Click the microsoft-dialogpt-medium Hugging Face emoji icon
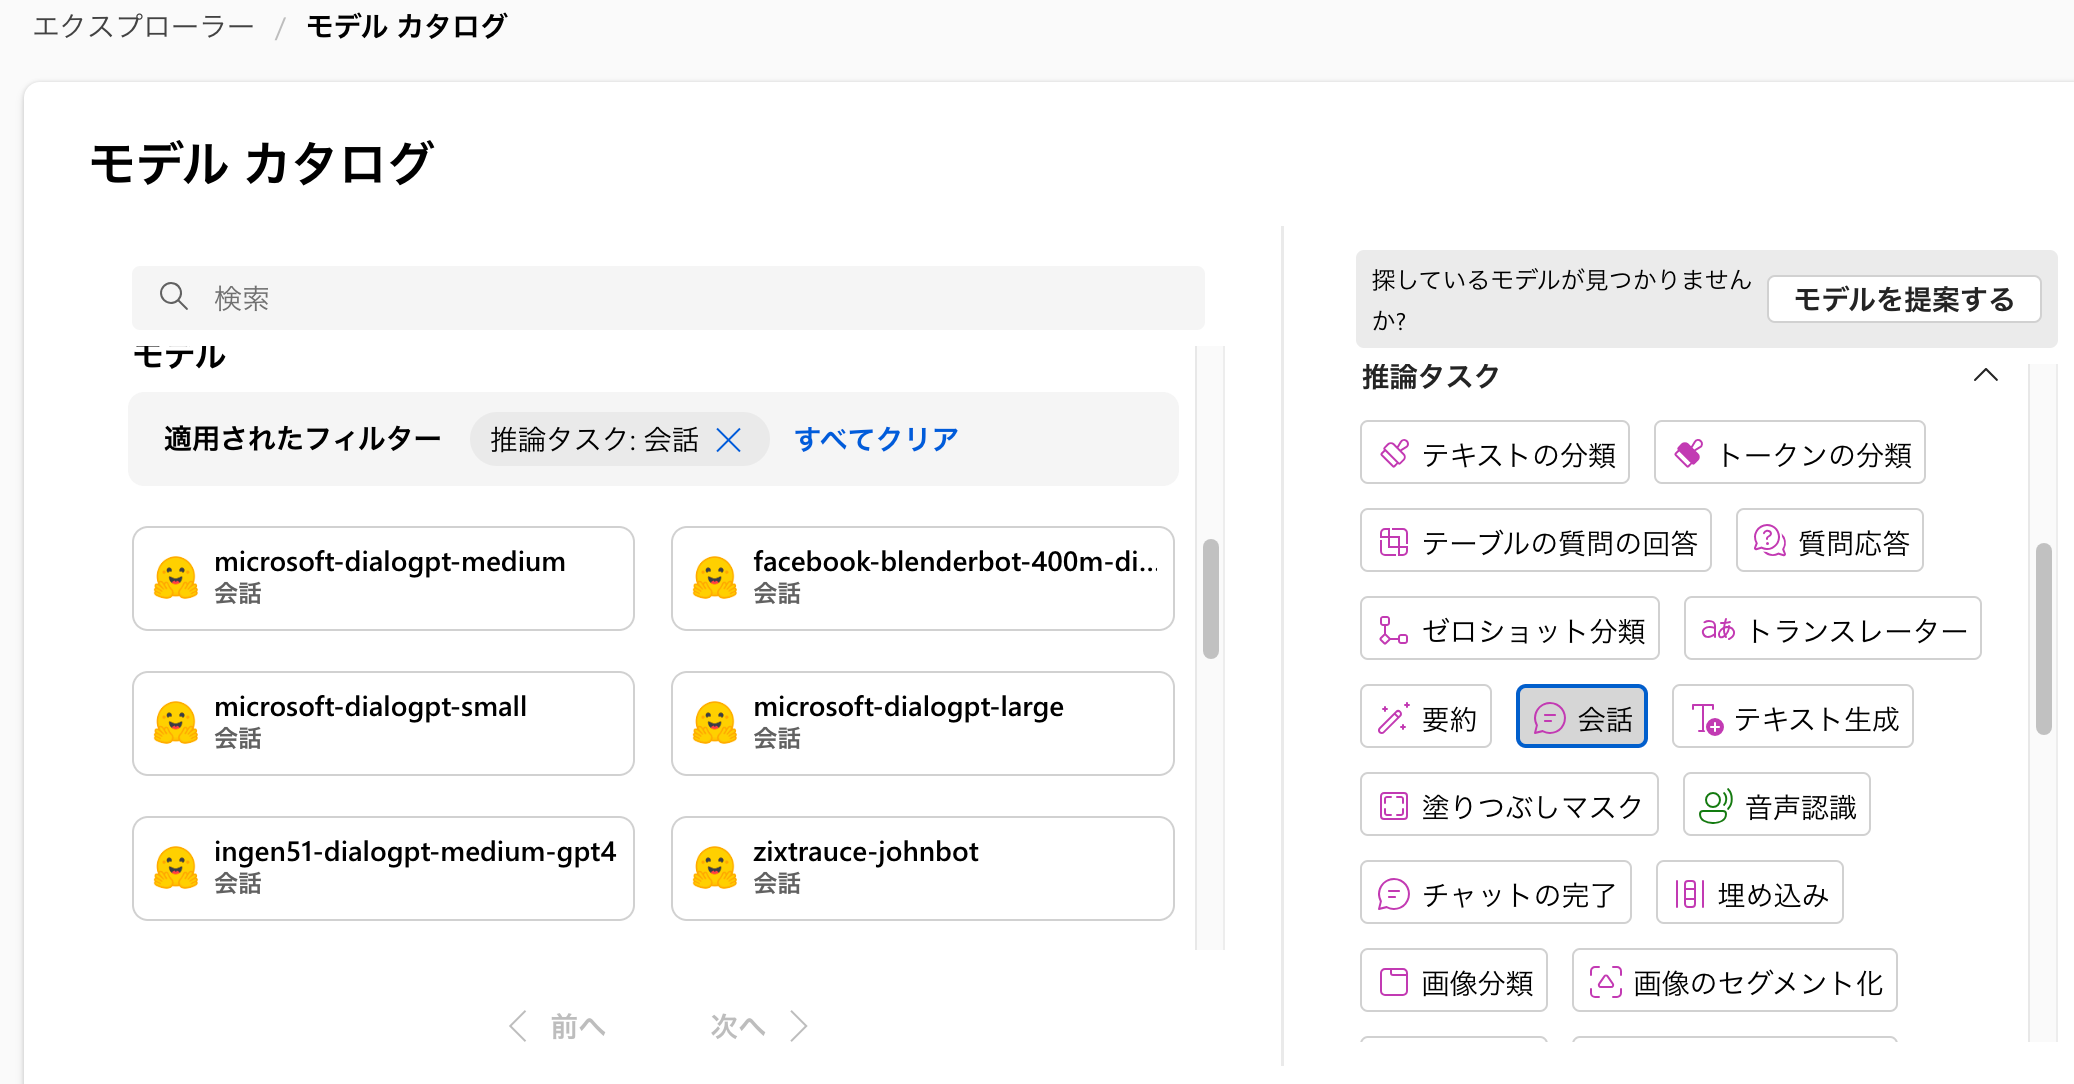The height and width of the screenshot is (1084, 2074). click(176, 578)
